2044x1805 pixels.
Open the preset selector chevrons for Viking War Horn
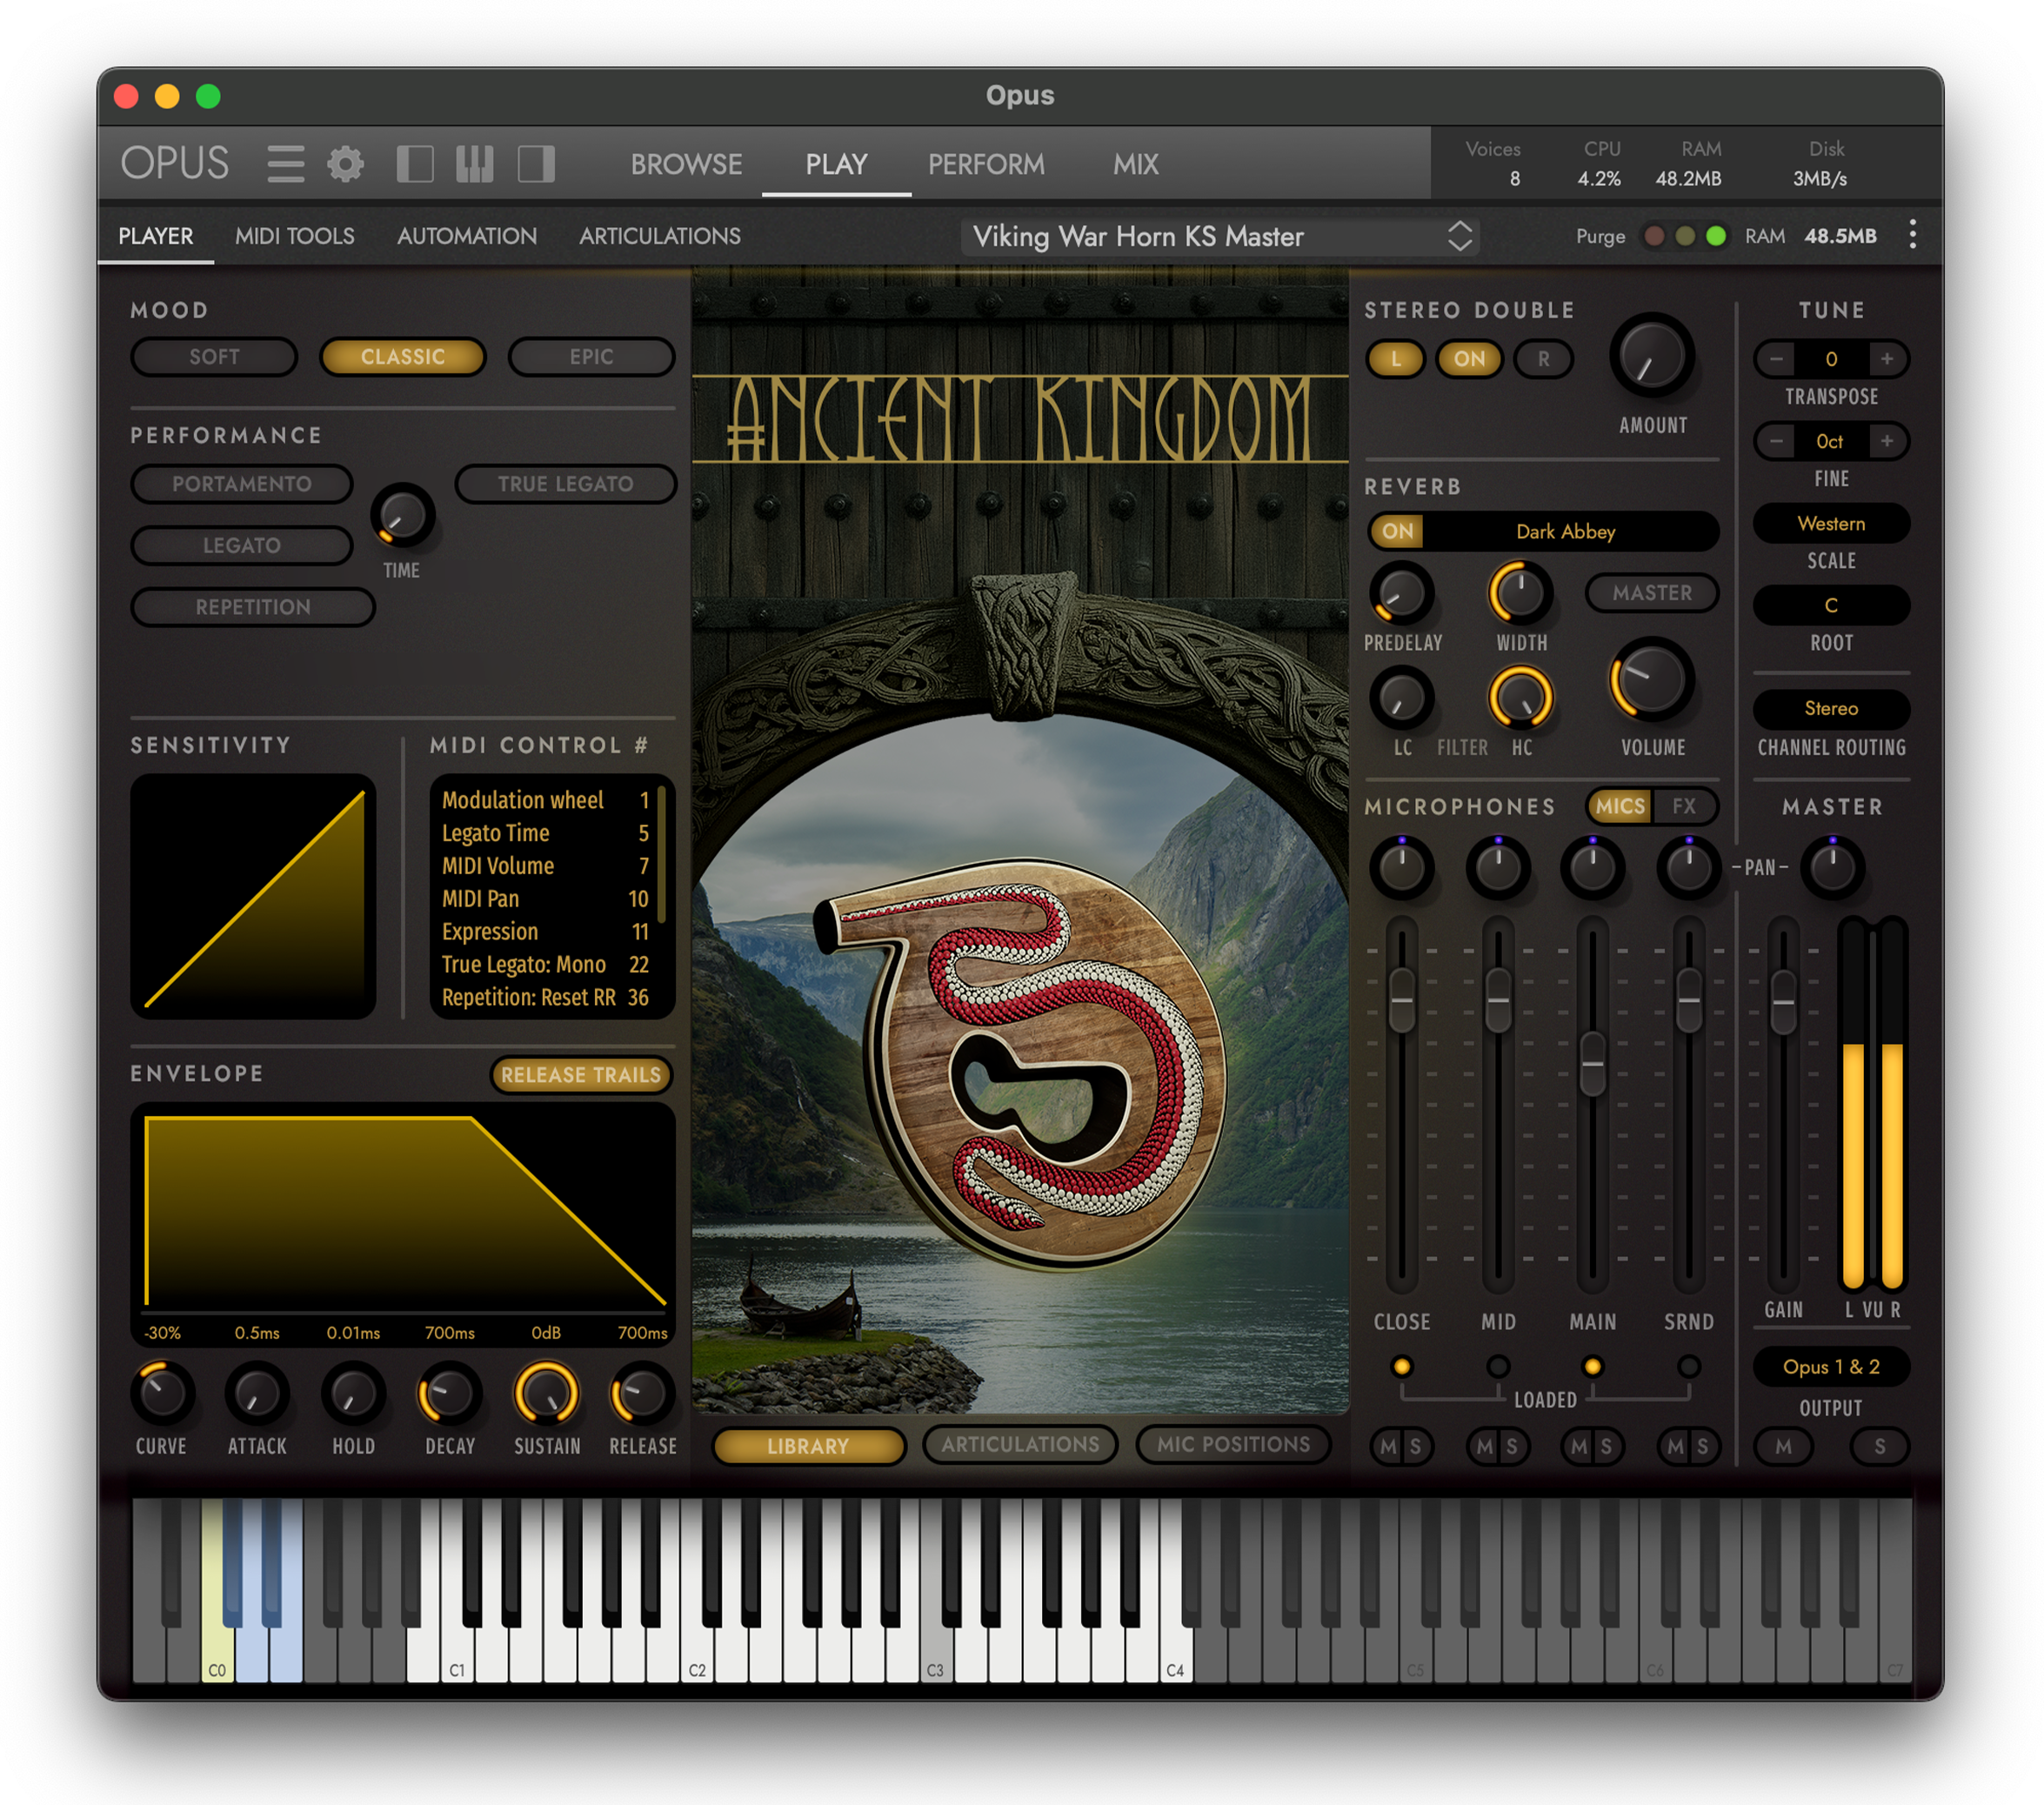click(1461, 236)
